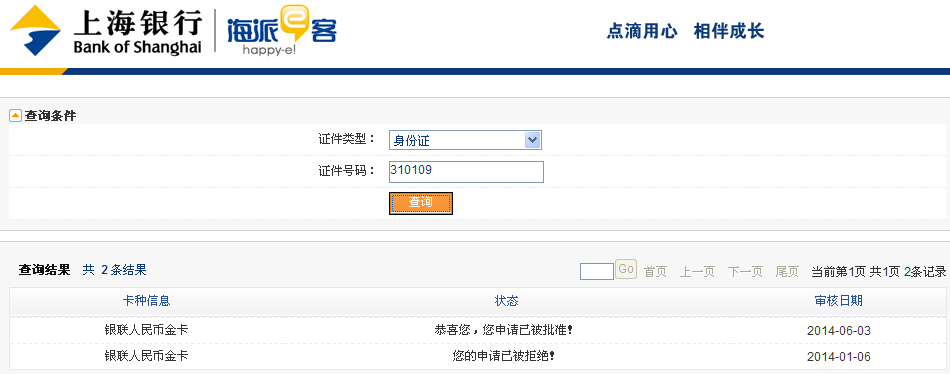The height and width of the screenshot is (374, 950).
Task: Jump to 尾页 last page link
Action: [x=787, y=272]
